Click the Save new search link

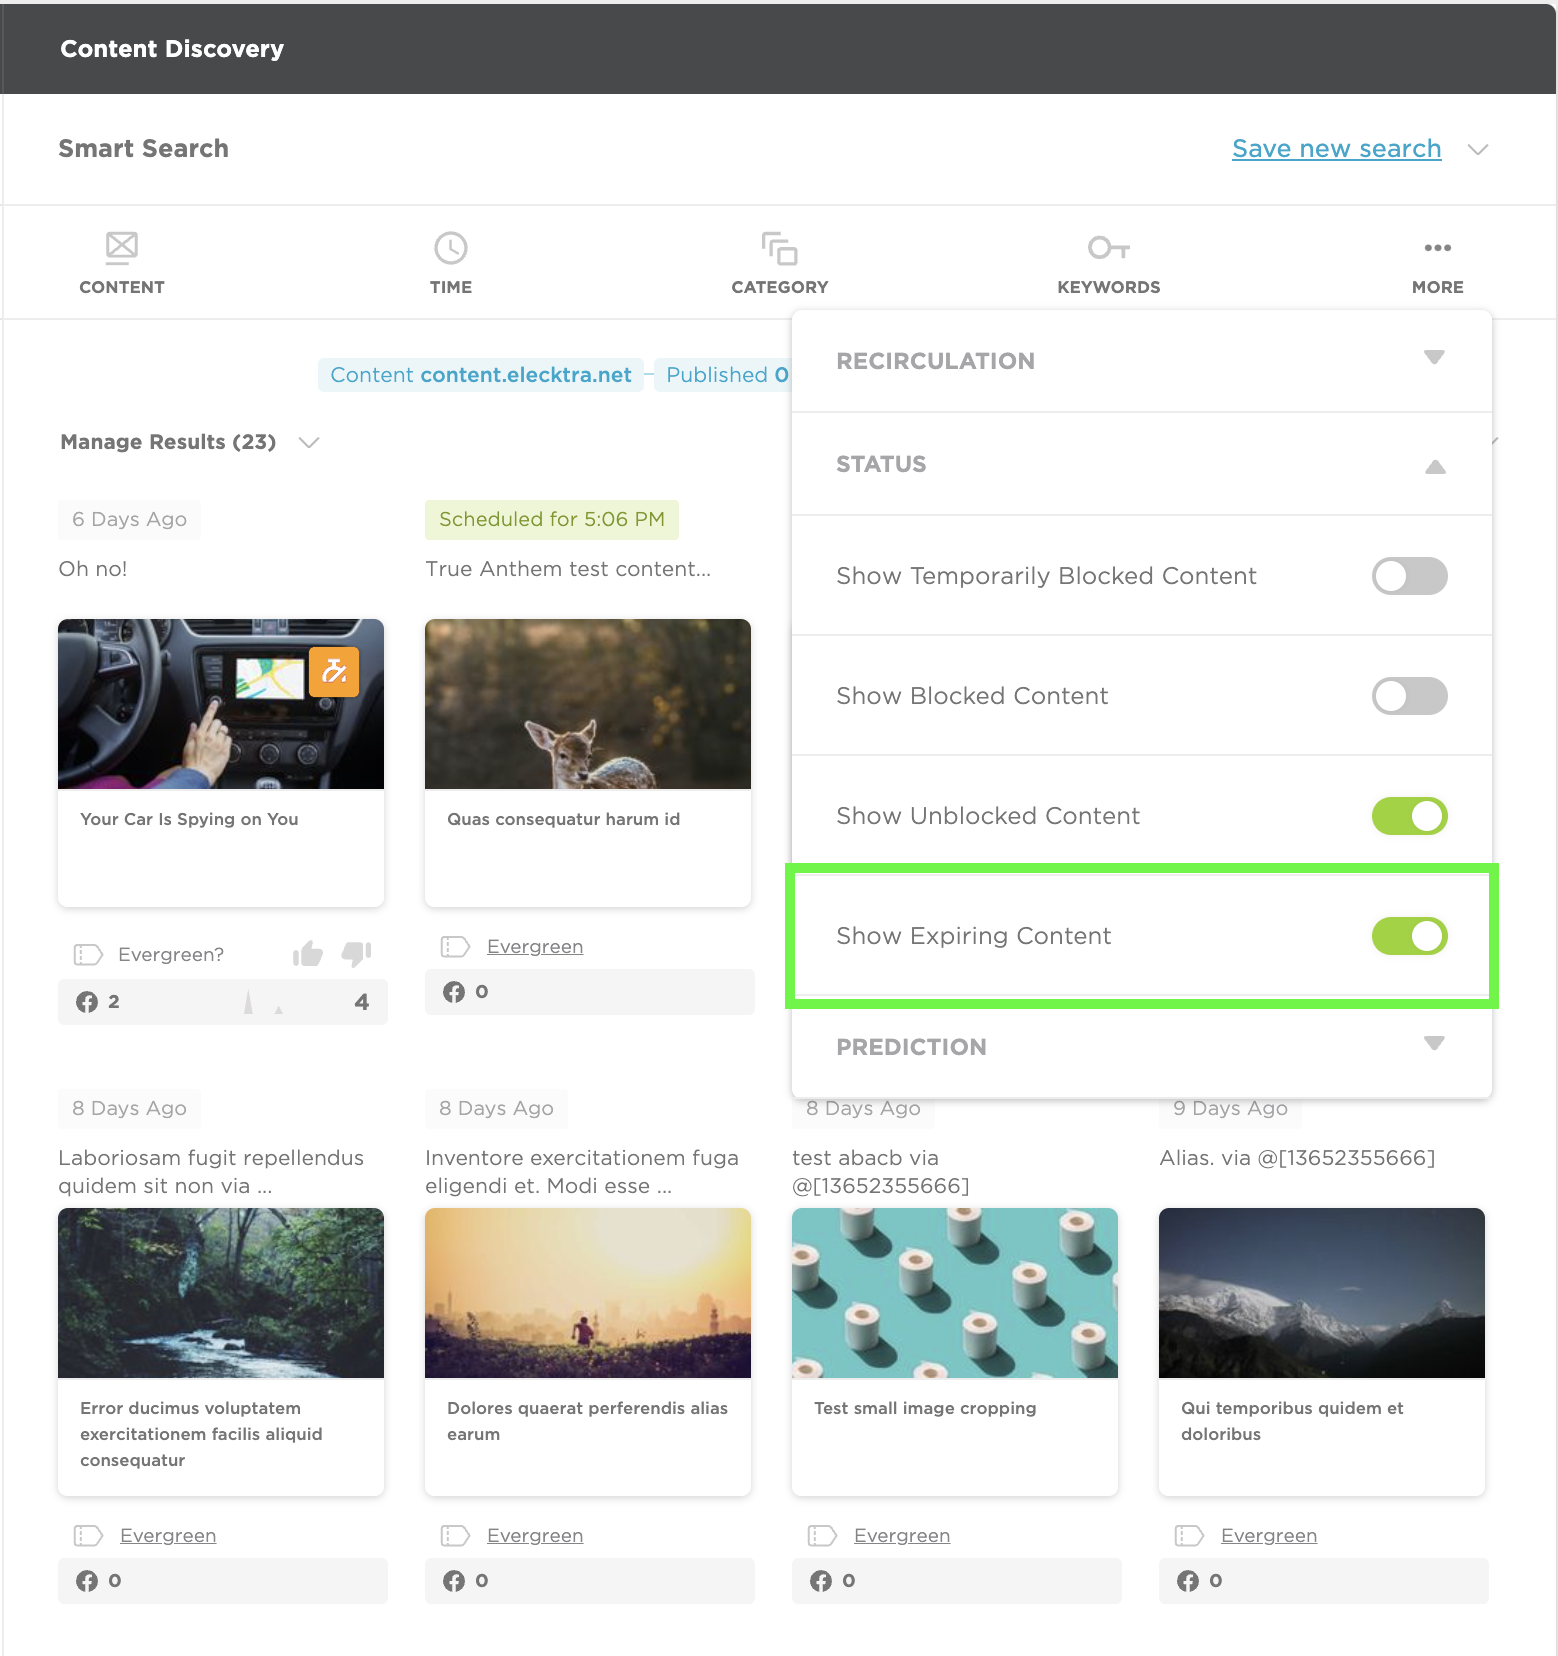point(1336,149)
